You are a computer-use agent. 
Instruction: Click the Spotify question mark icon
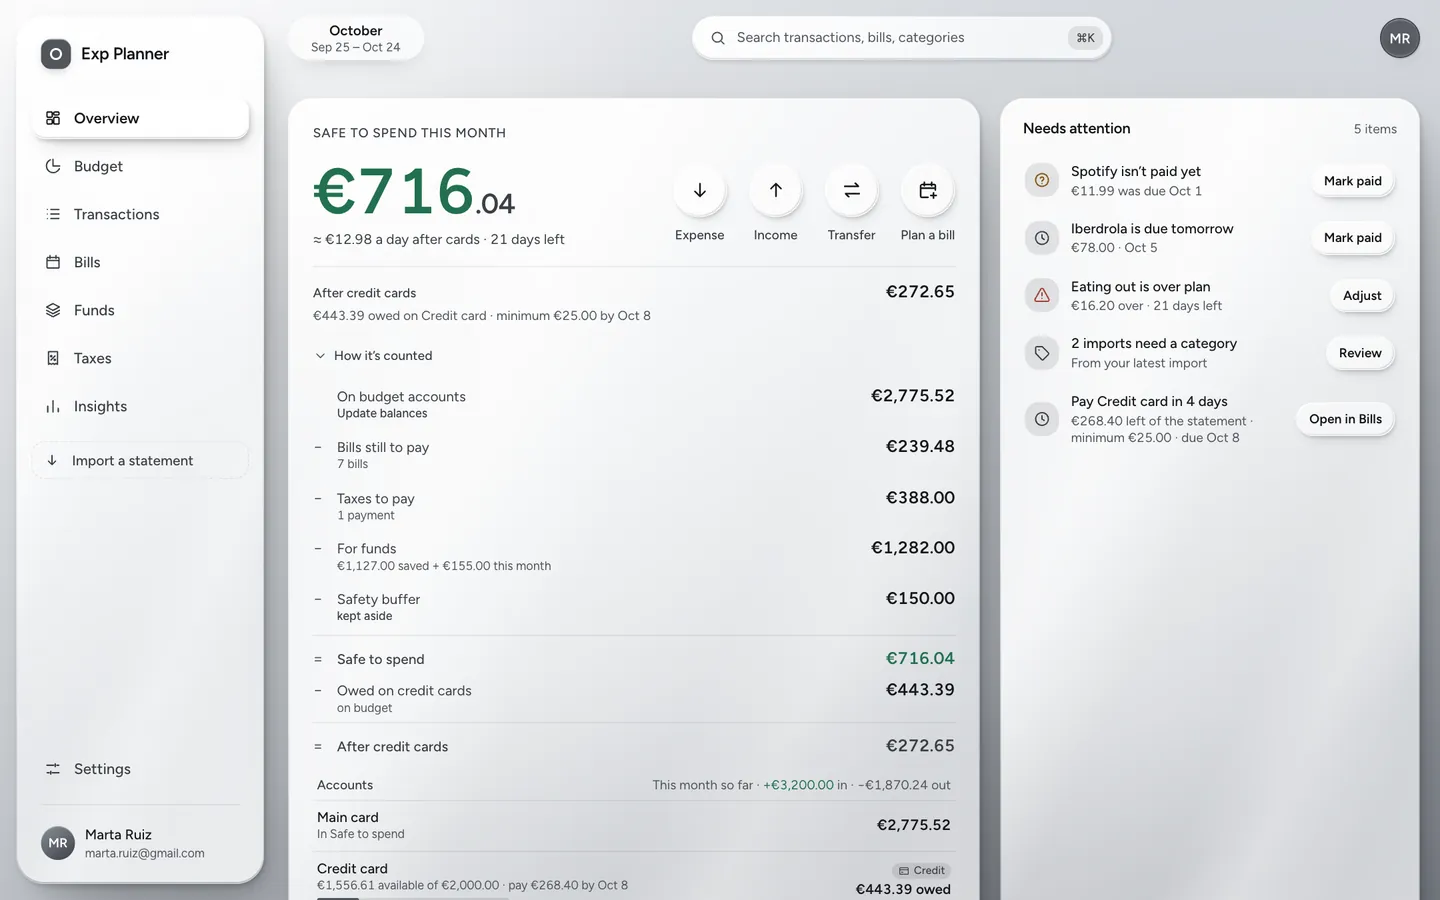click(x=1042, y=180)
